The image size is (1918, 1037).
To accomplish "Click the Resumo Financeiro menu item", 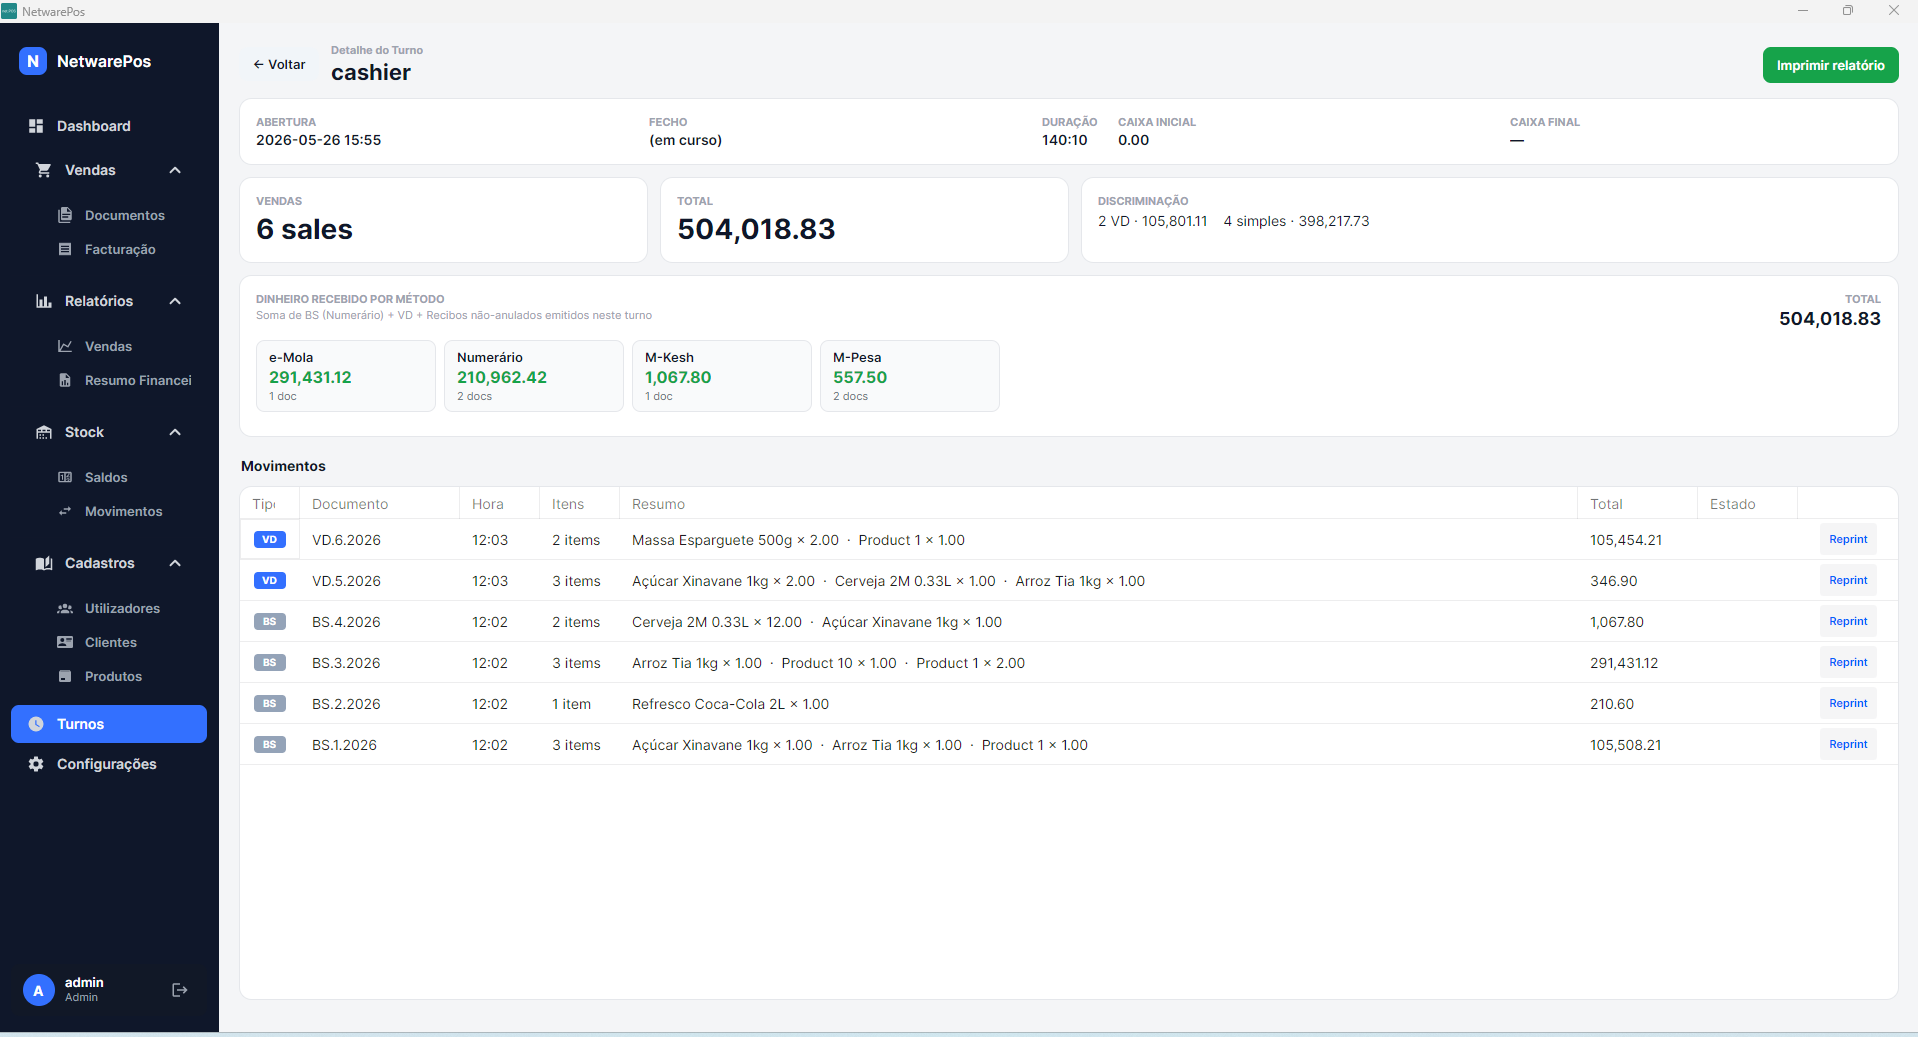I will pyautogui.click(x=138, y=380).
